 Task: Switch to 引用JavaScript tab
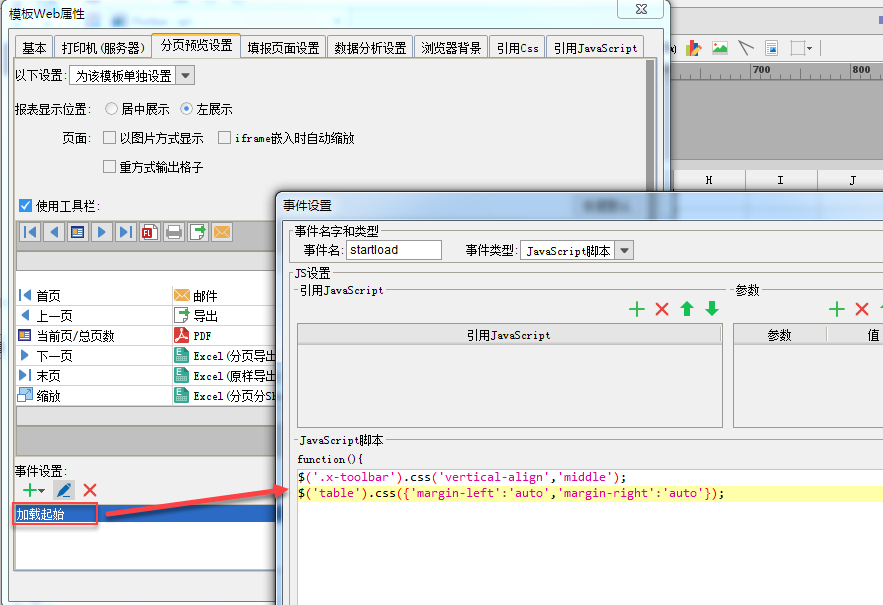595,48
